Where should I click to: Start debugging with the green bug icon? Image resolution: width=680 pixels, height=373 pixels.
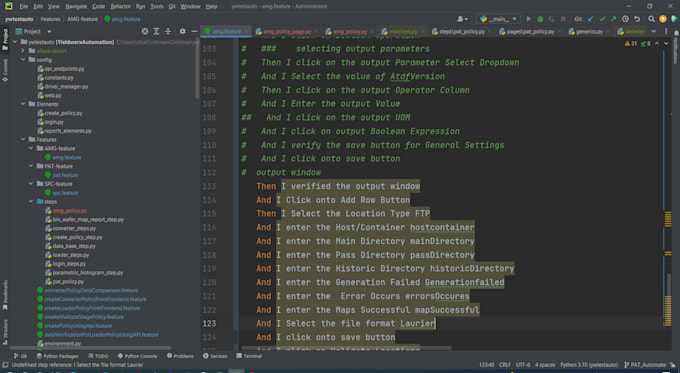pos(540,19)
